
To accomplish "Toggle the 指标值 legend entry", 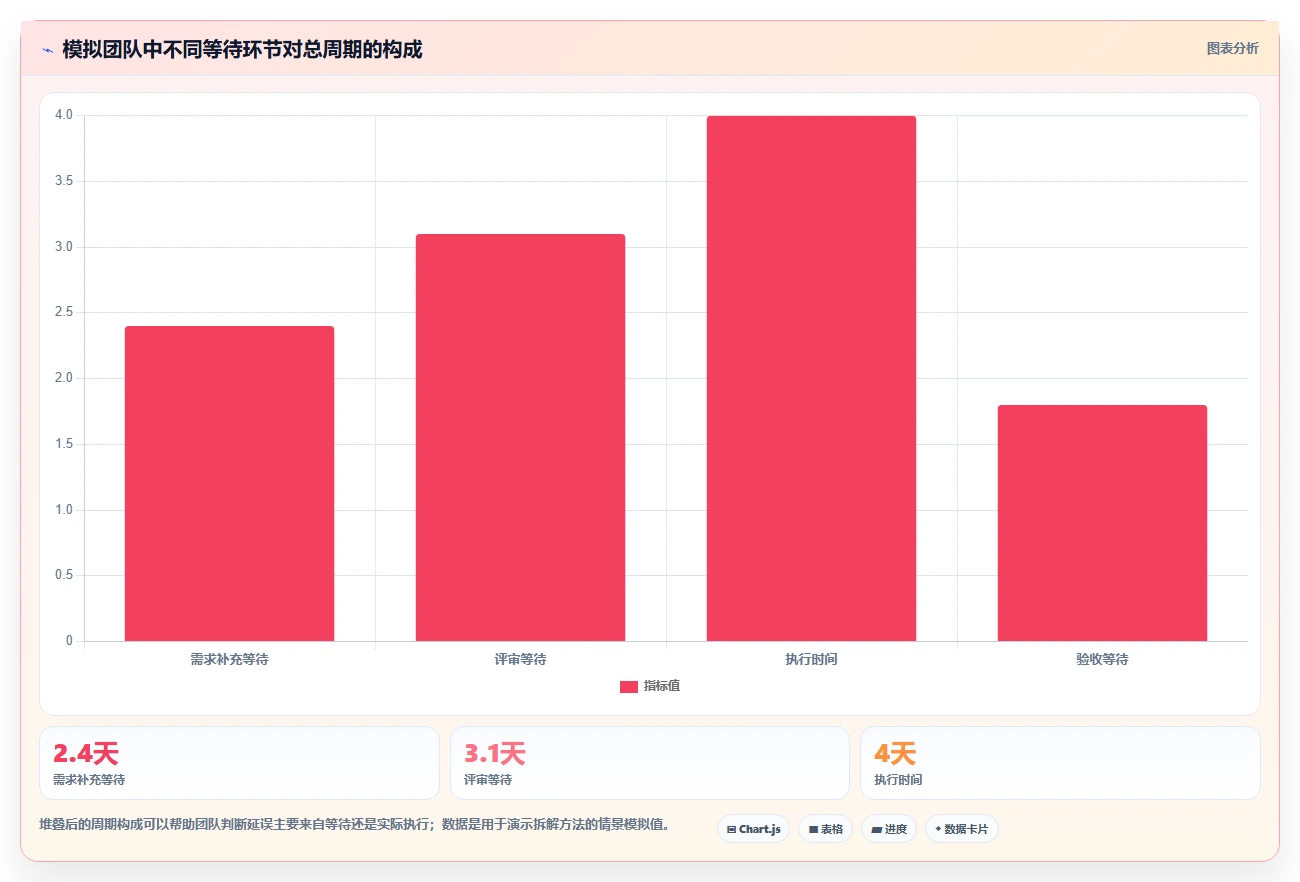I will (x=650, y=686).
